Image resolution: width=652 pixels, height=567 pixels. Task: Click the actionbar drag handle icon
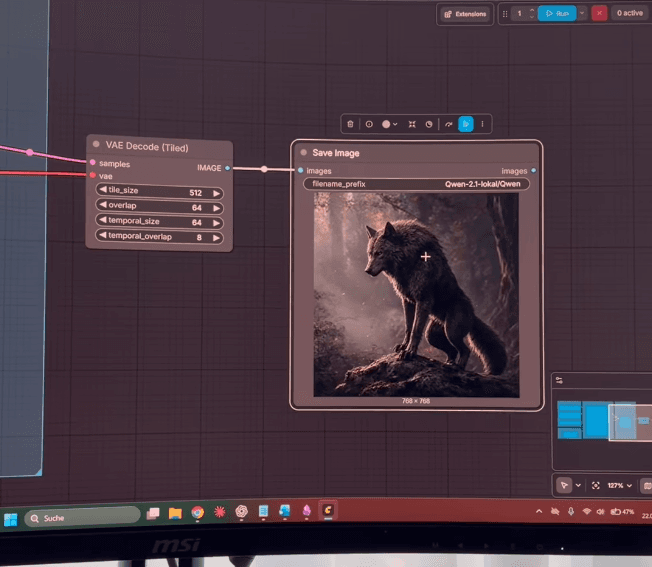click(505, 14)
